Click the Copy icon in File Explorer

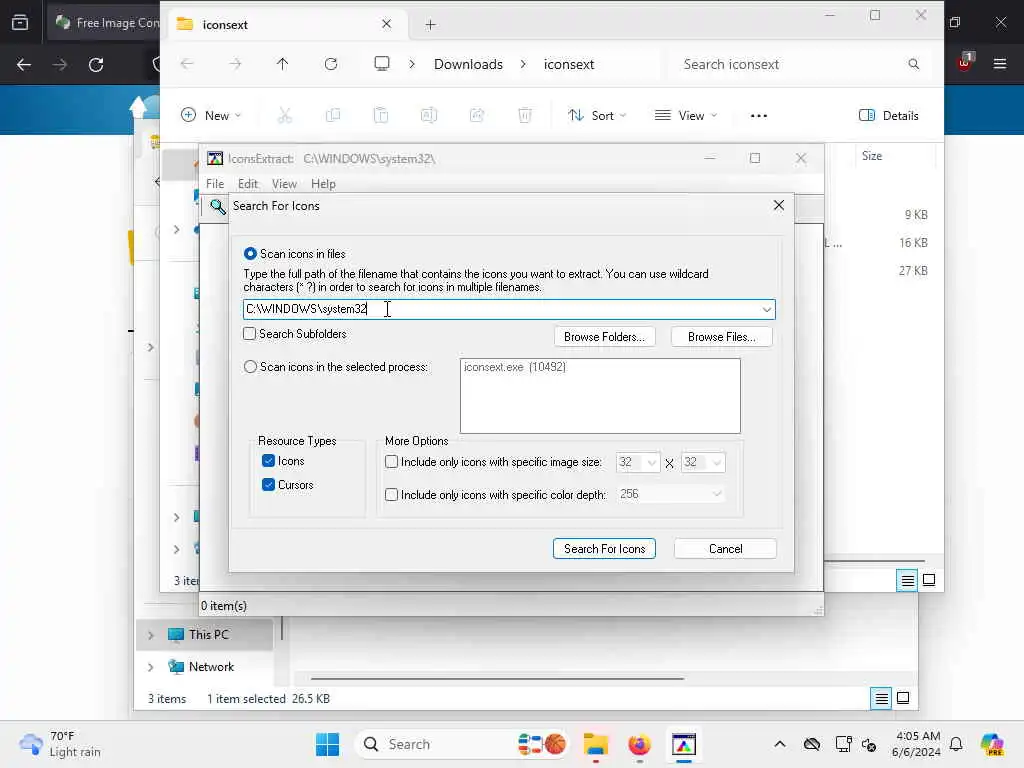pos(333,116)
